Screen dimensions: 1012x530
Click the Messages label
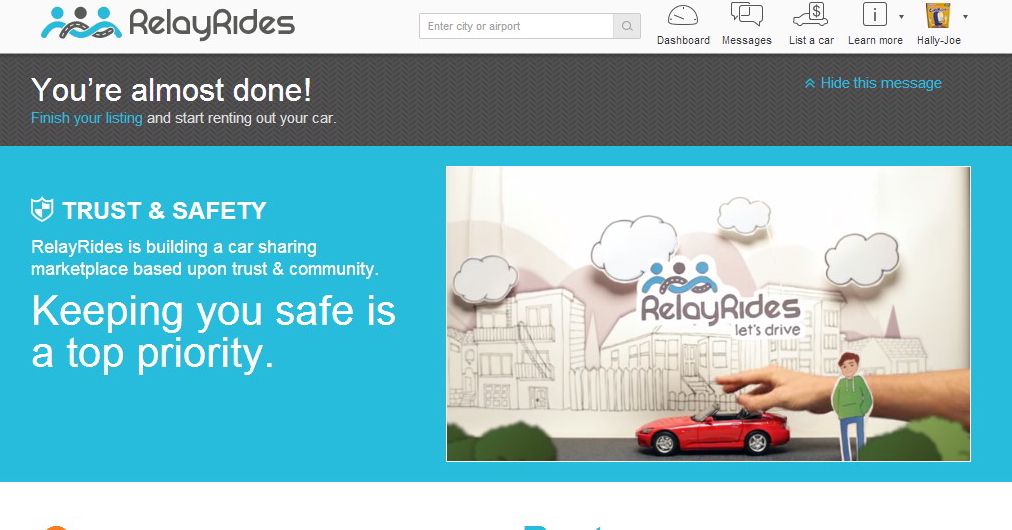pos(747,40)
